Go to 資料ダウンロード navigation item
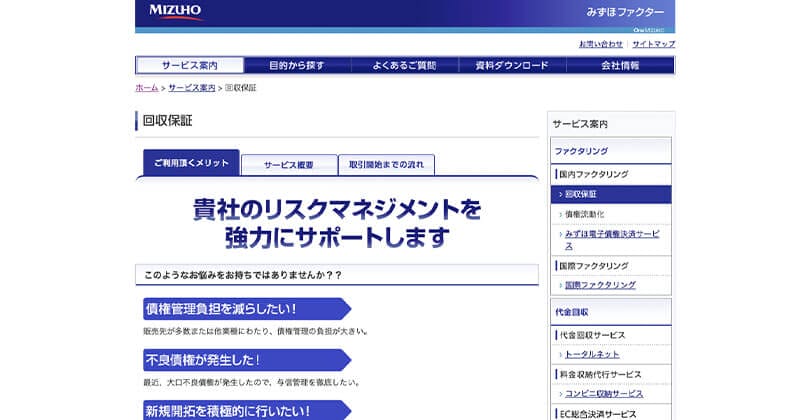The image size is (800, 420). click(512, 65)
